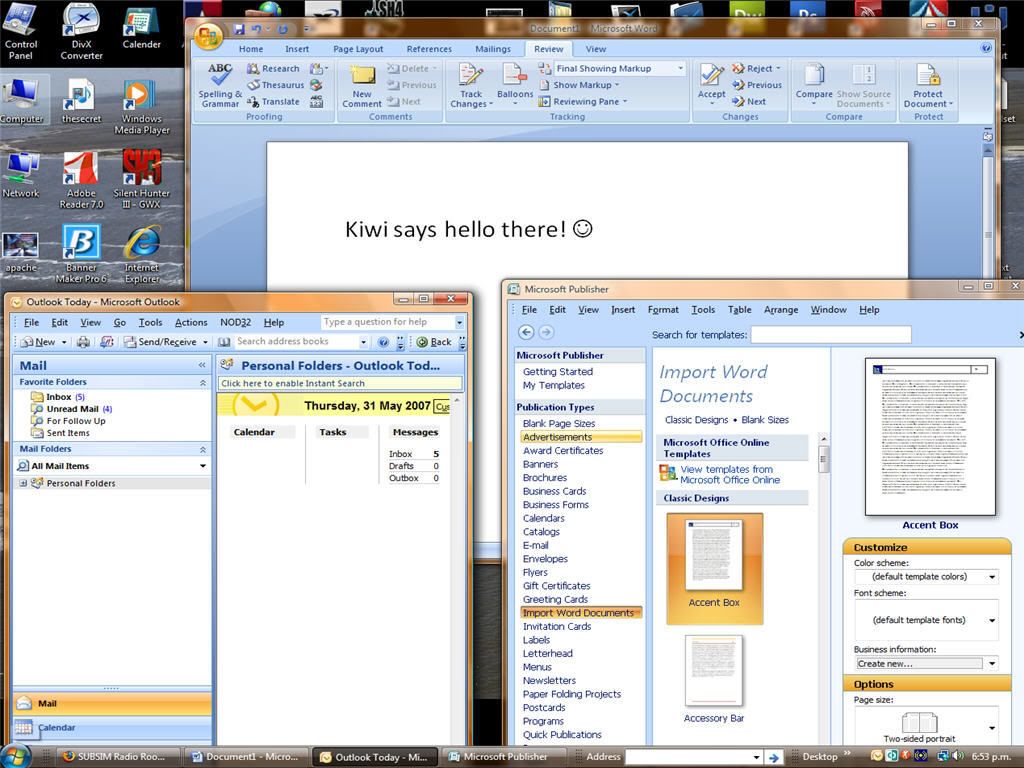Viewport: 1024px width, 768px height.
Task: Open the Mailings tab in Word
Action: (493, 49)
